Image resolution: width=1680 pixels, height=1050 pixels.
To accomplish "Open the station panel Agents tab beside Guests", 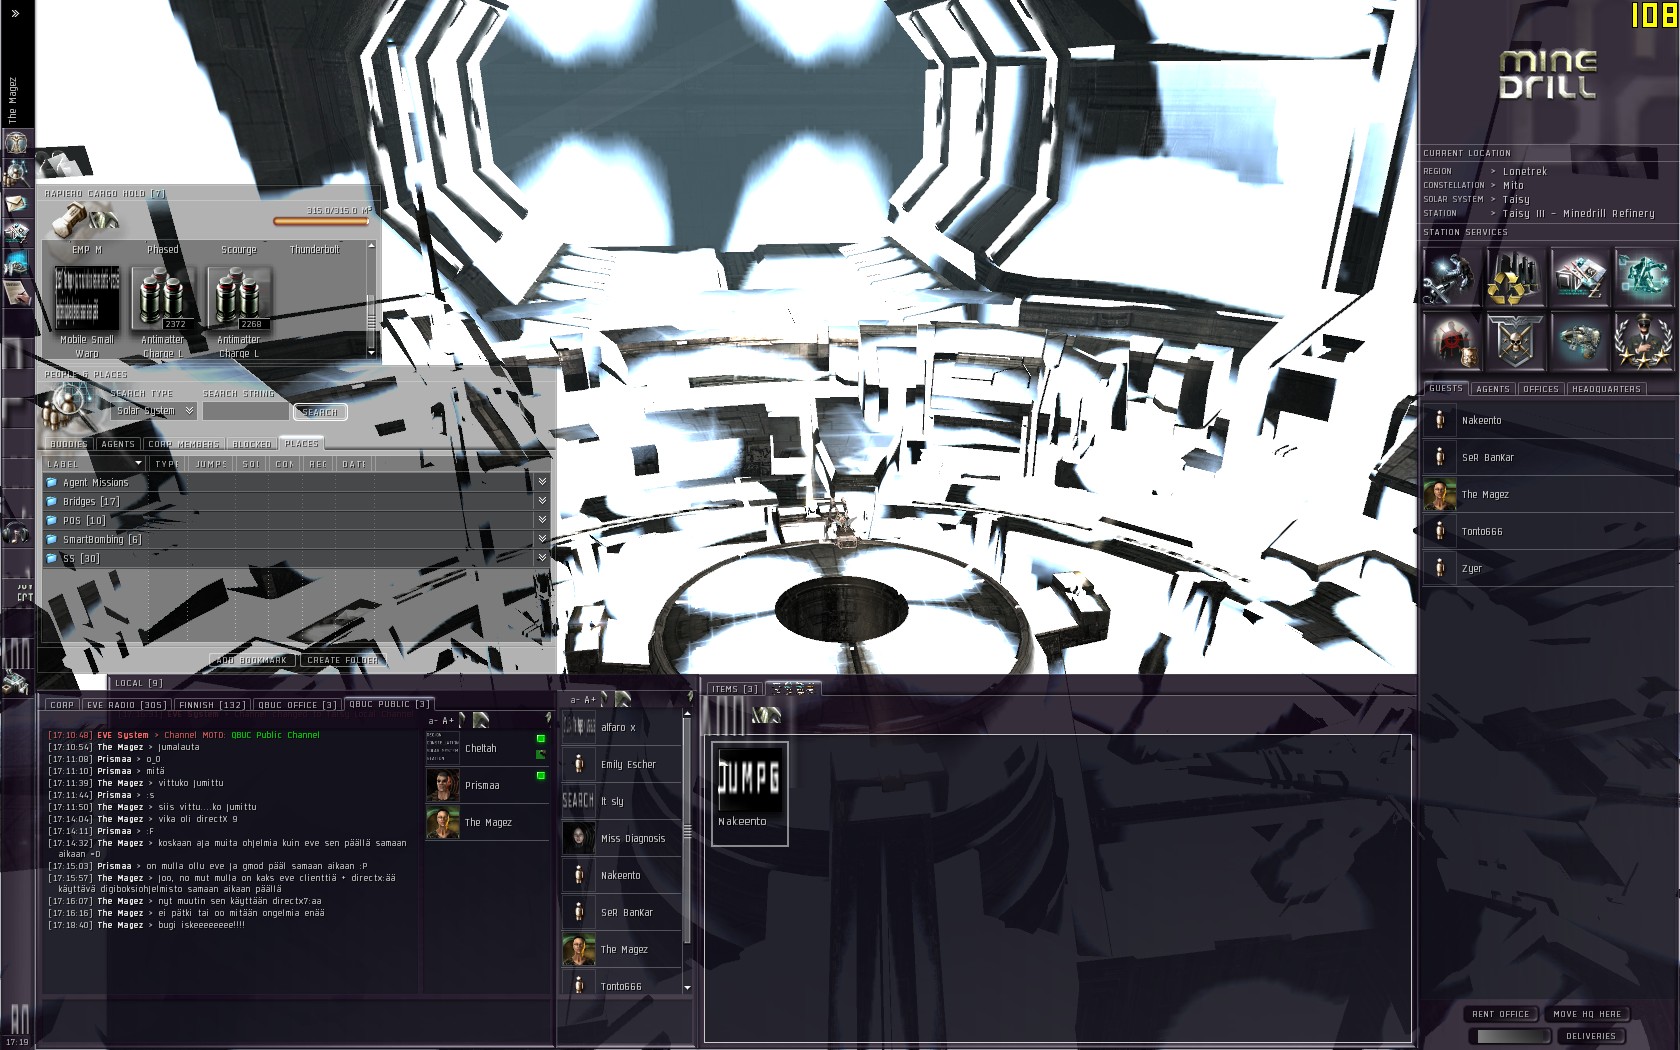I will click(x=1493, y=389).
